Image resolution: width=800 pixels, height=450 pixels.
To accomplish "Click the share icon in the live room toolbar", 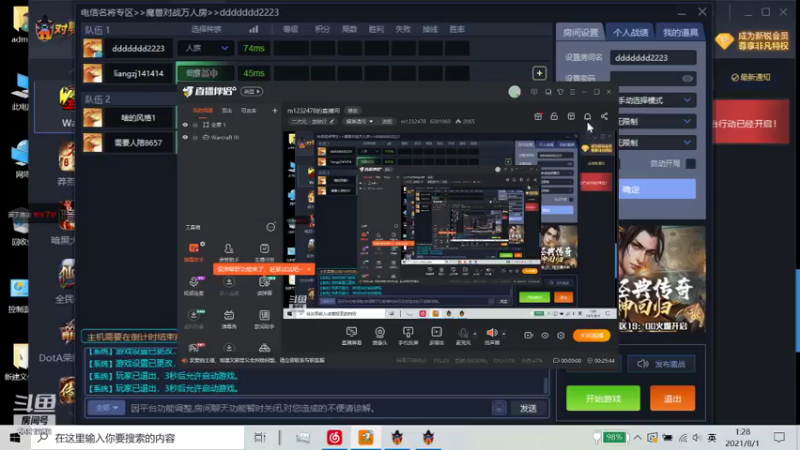I will 605,116.
